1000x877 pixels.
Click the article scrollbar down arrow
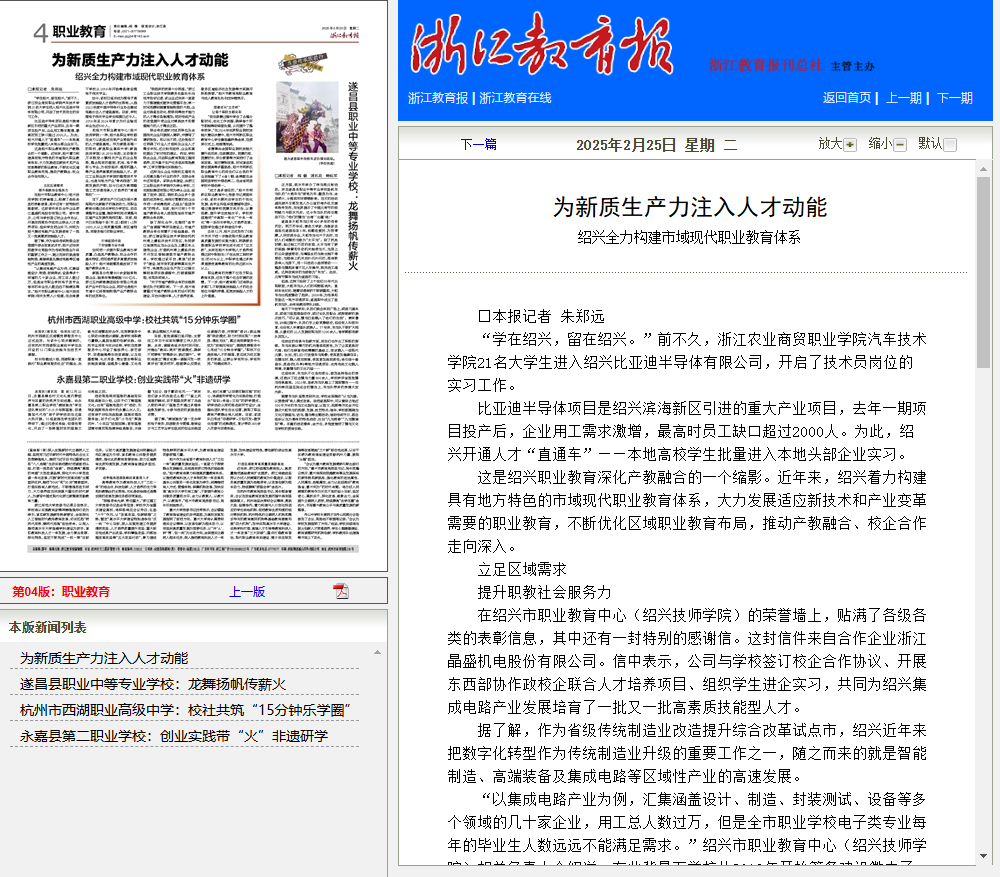point(983,856)
